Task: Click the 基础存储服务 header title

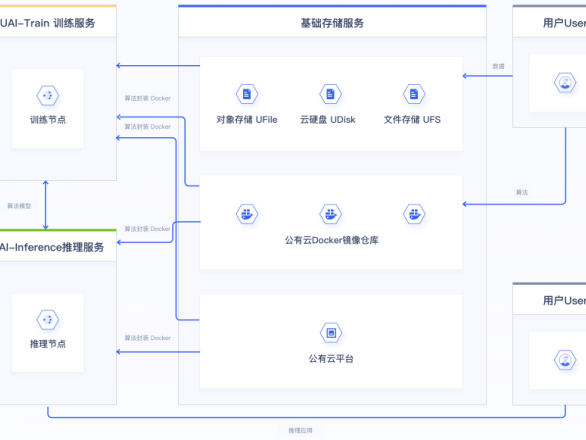Action: tap(332, 23)
